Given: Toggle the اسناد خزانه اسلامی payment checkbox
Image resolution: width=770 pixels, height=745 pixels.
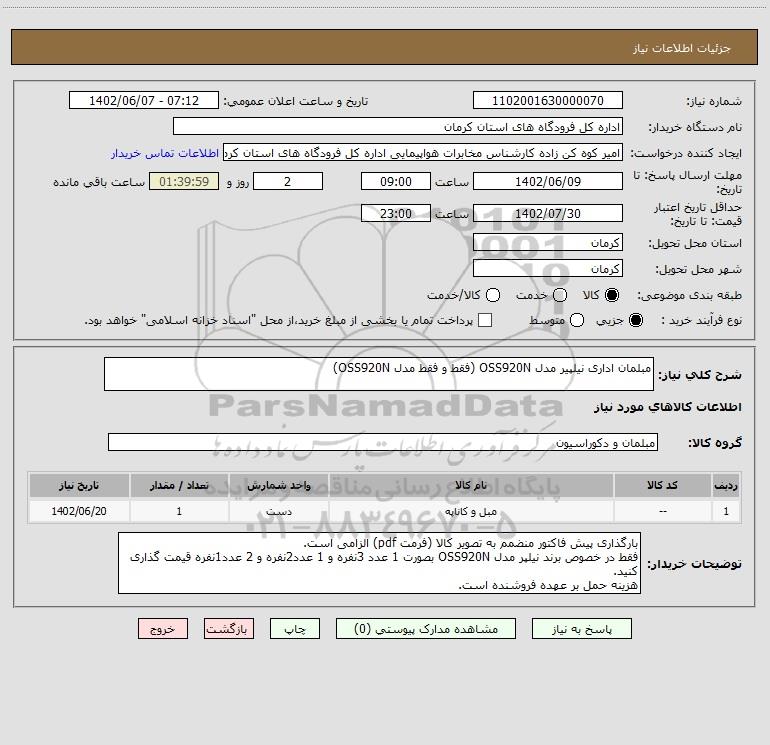Looking at the screenshot, I should pyautogui.click(x=485, y=320).
